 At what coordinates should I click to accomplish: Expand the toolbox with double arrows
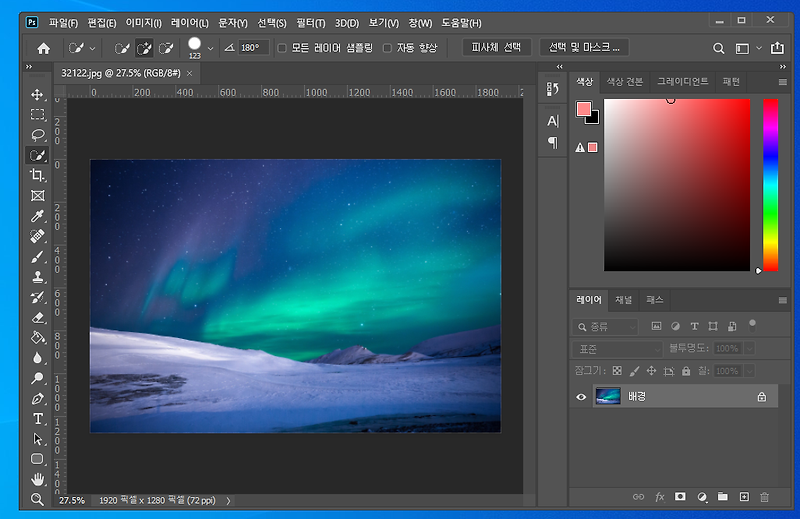29,66
